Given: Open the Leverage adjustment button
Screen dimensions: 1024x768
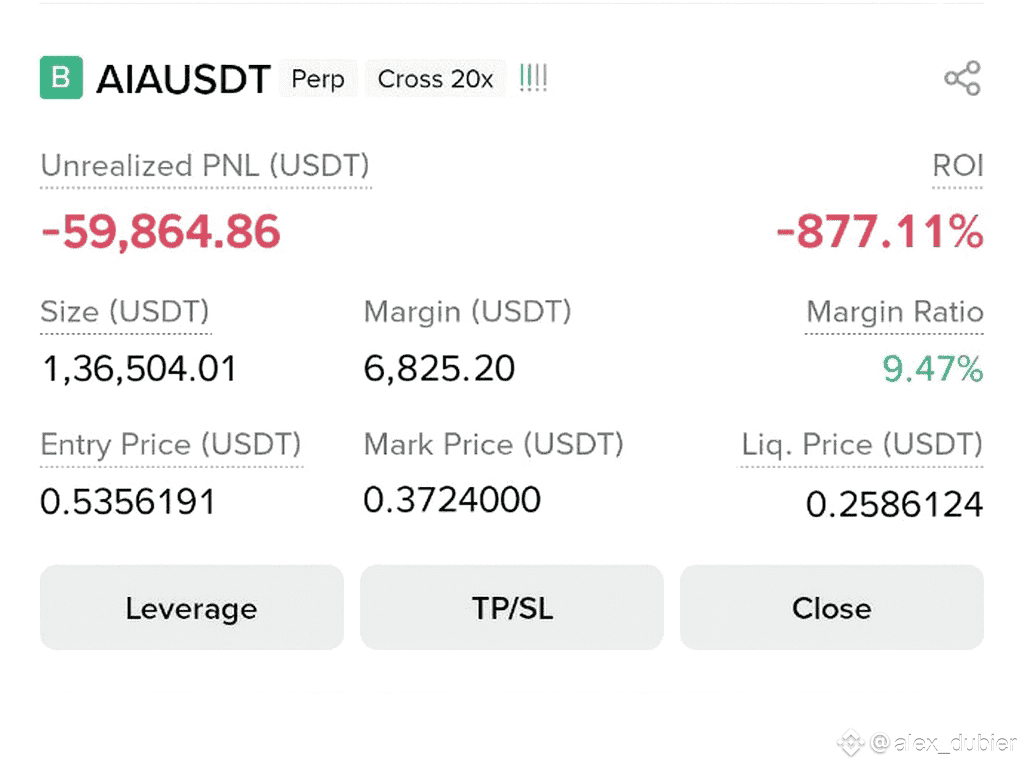Looking at the screenshot, I should pos(191,607).
